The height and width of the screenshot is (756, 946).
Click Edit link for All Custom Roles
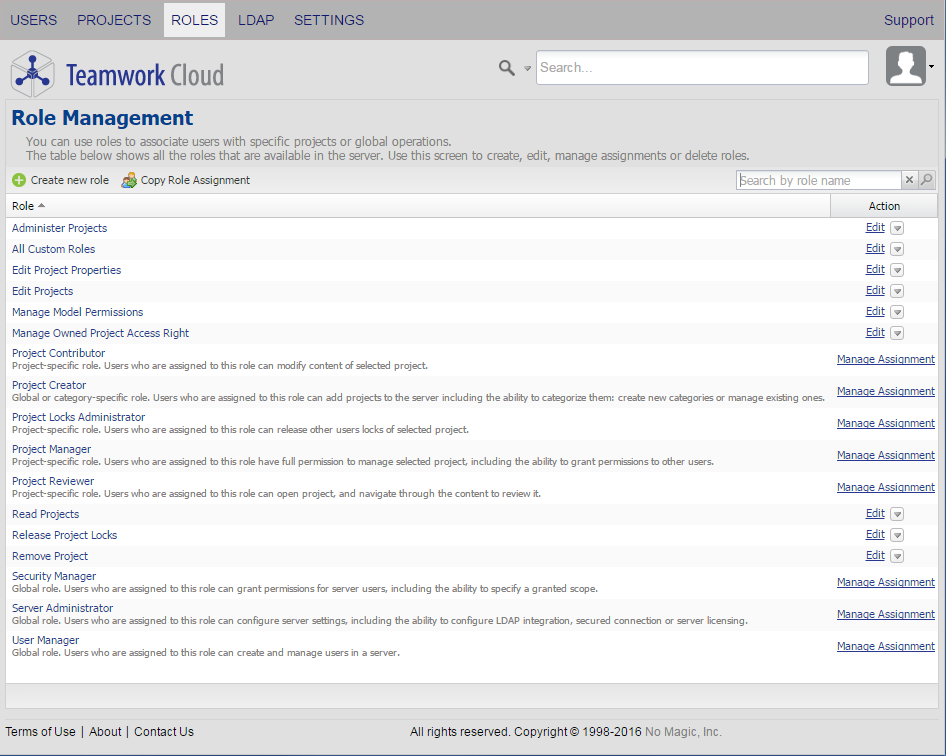875,249
